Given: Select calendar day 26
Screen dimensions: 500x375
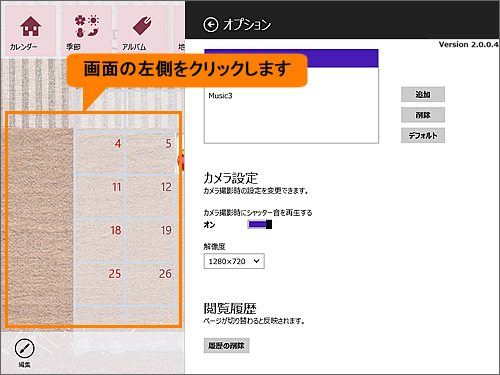Looking at the screenshot, I should point(151,284).
